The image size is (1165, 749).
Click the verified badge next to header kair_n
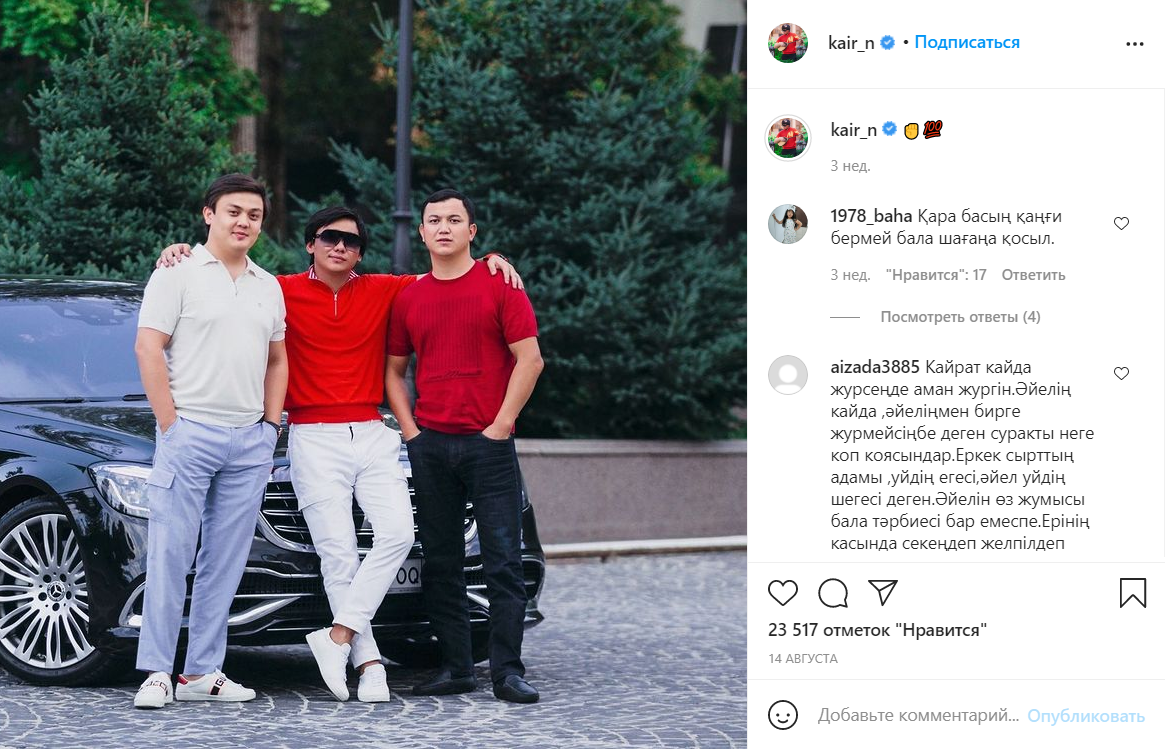coord(887,42)
